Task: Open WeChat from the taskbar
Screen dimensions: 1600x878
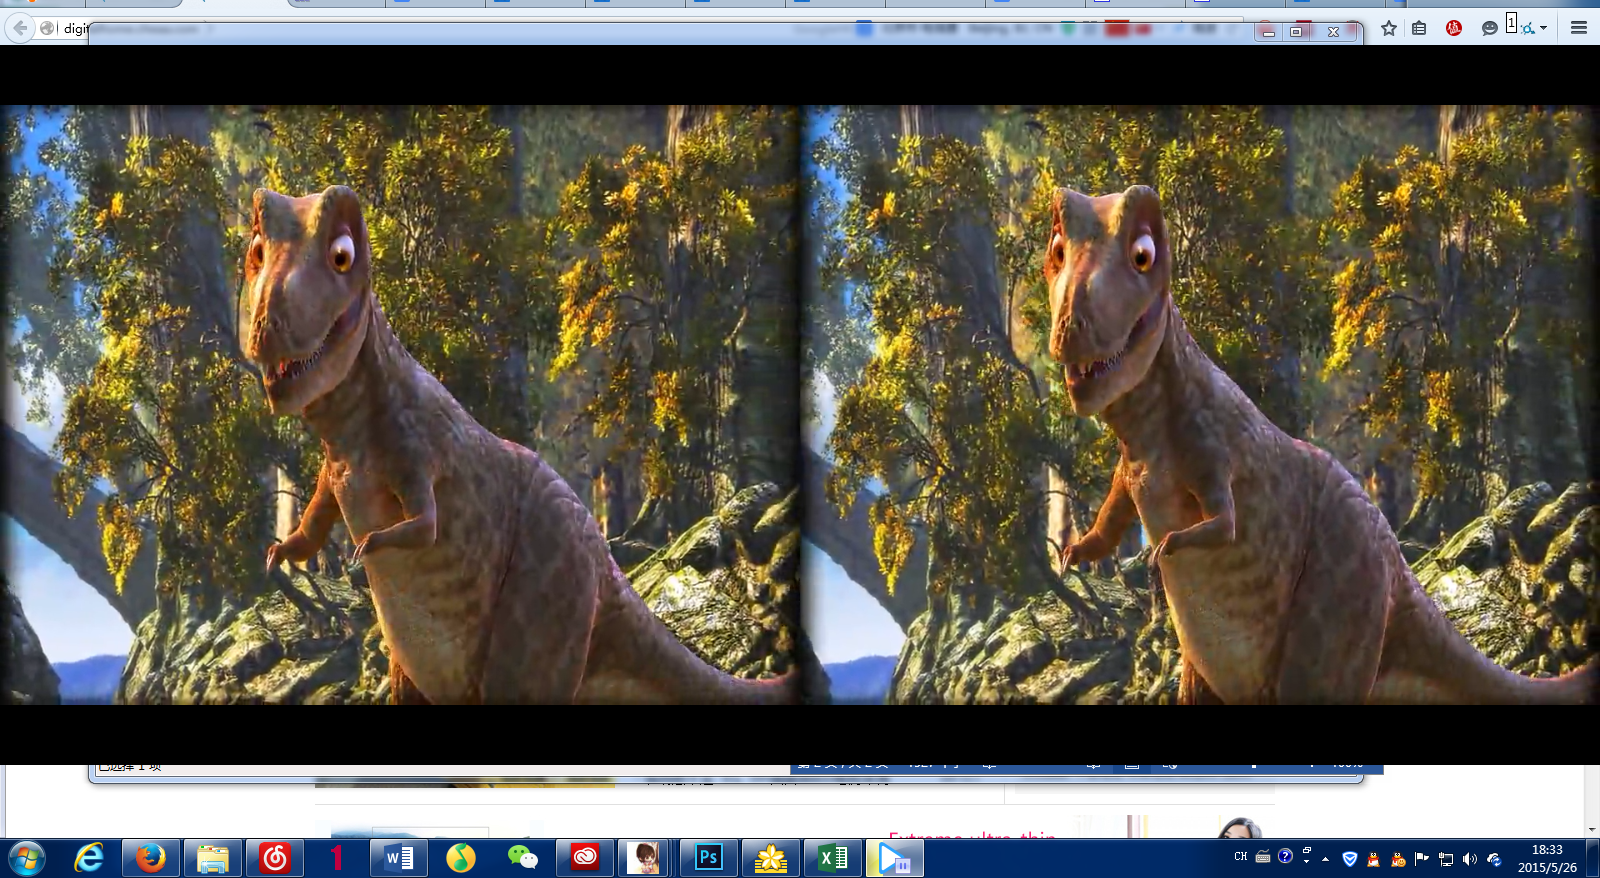Action: pos(523,858)
